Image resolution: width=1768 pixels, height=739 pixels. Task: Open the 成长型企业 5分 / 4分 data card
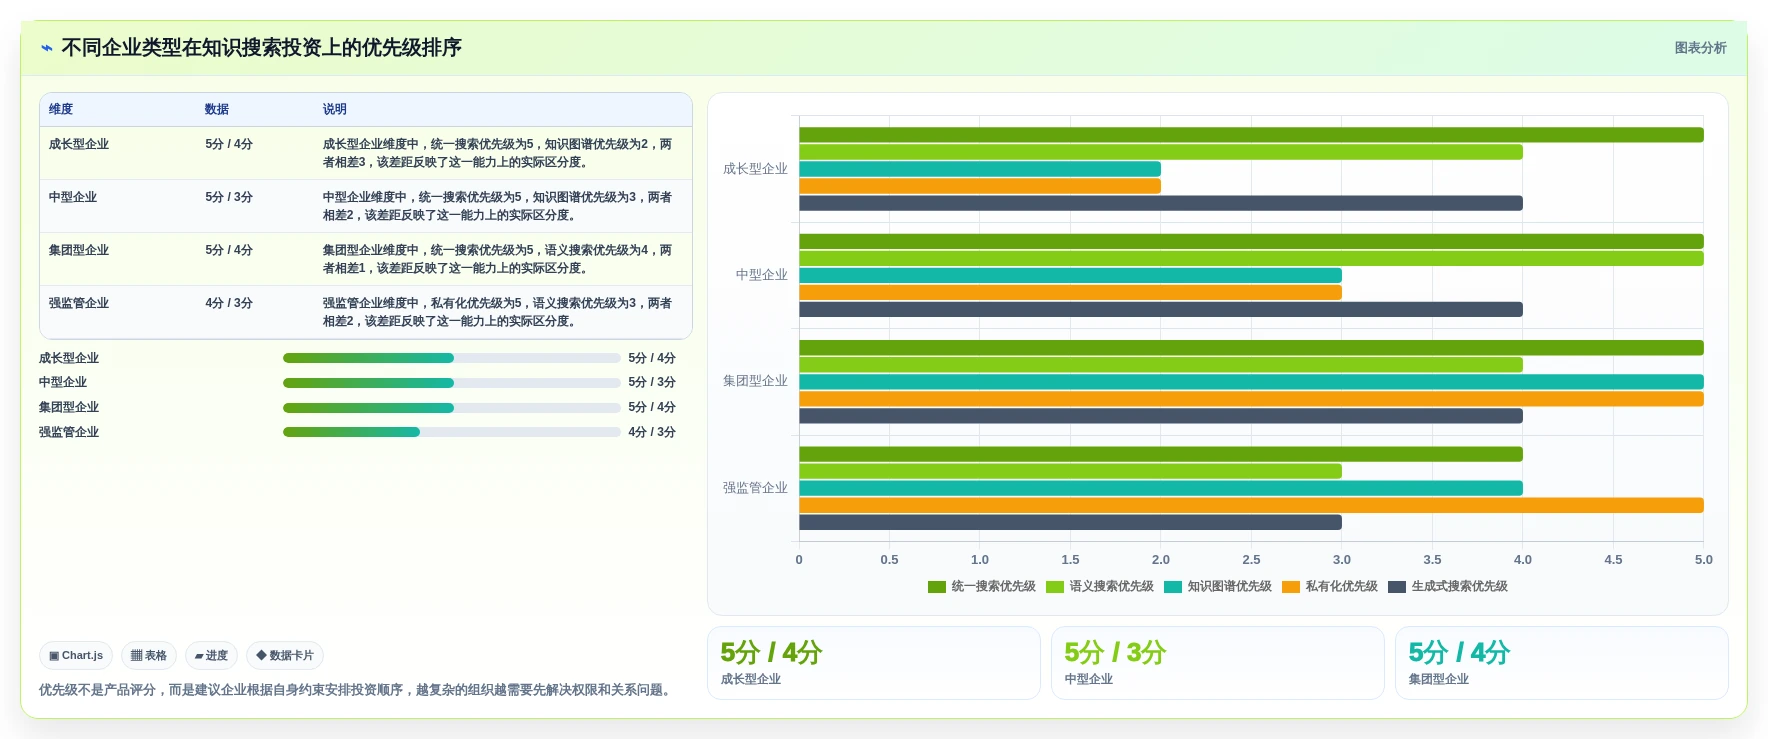(874, 663)
